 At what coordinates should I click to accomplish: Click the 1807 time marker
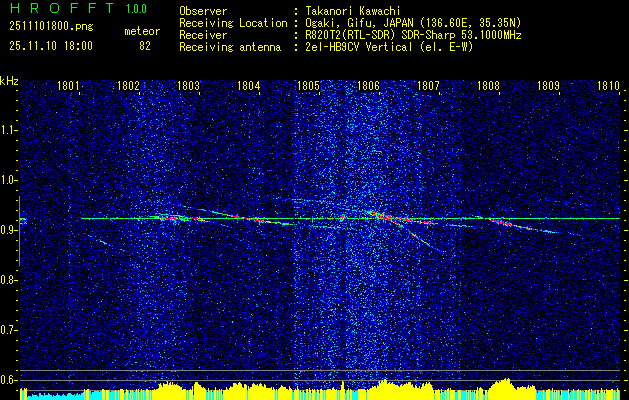(x=428, y=85)
